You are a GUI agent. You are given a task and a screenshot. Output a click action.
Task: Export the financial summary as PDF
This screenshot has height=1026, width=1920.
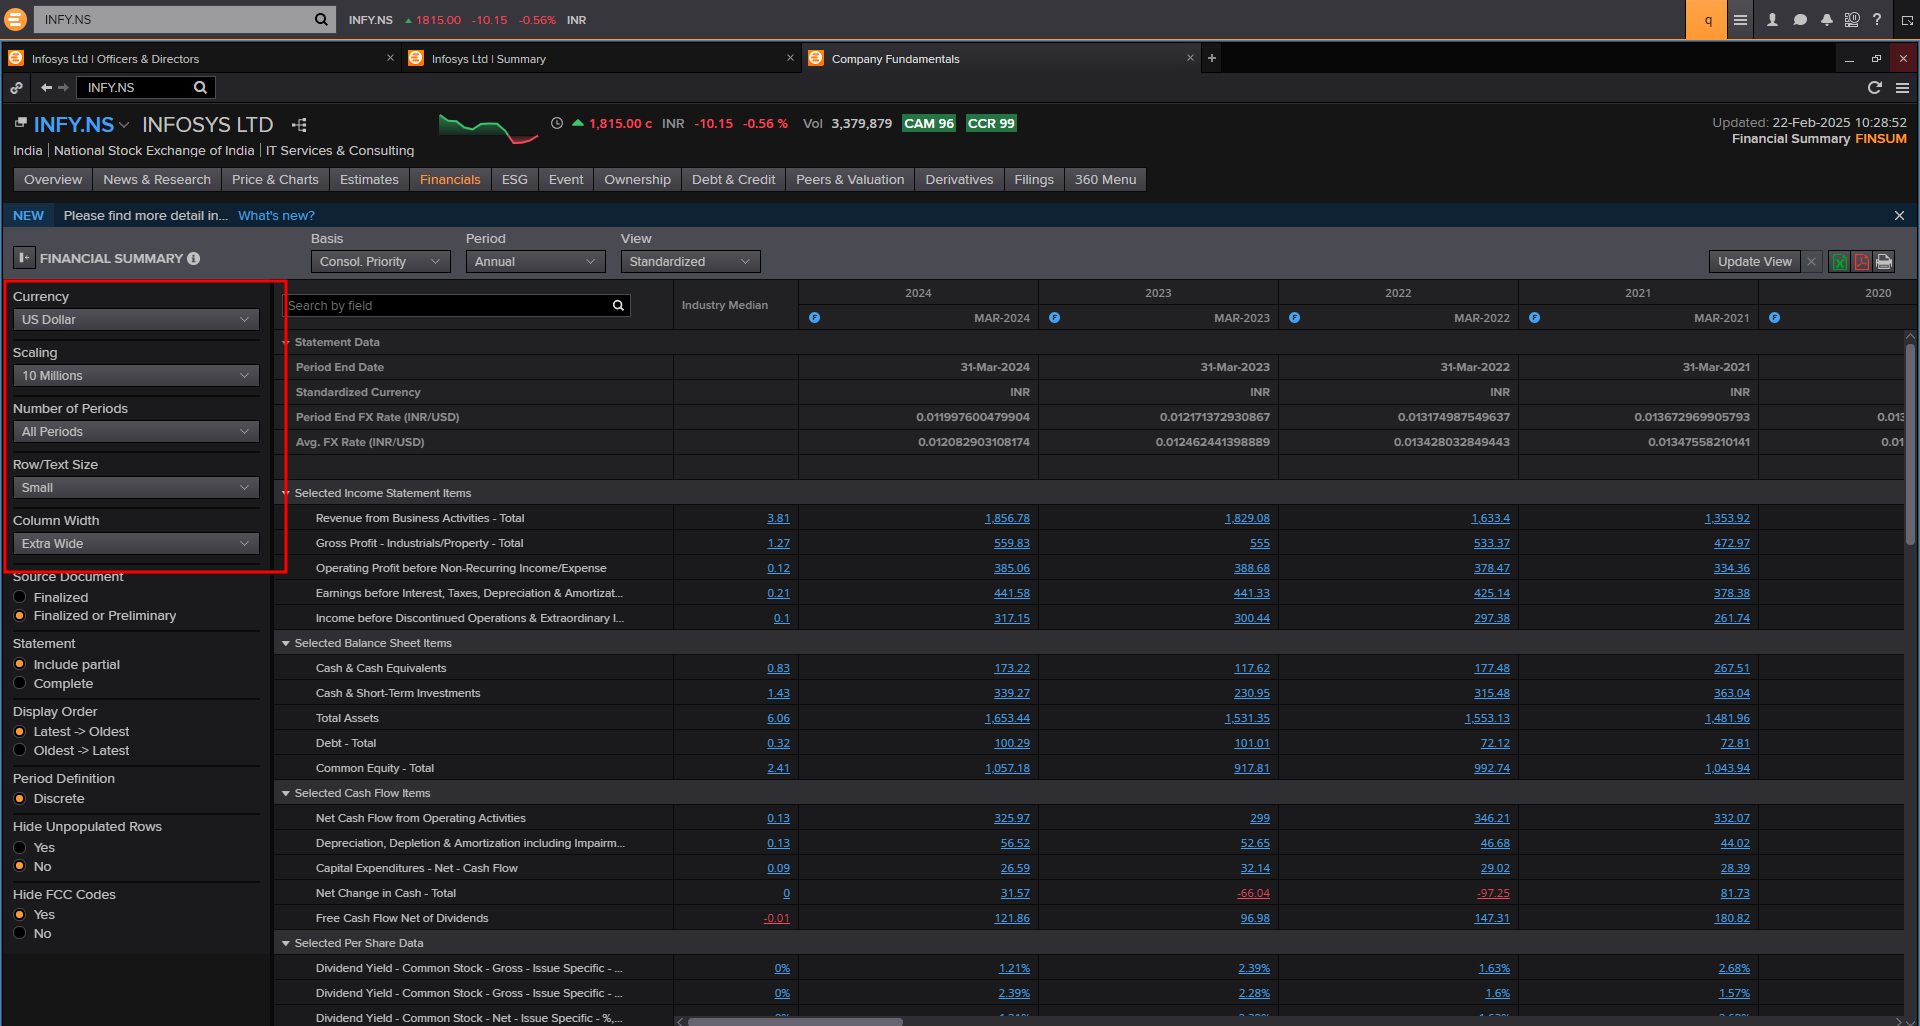1861,262
